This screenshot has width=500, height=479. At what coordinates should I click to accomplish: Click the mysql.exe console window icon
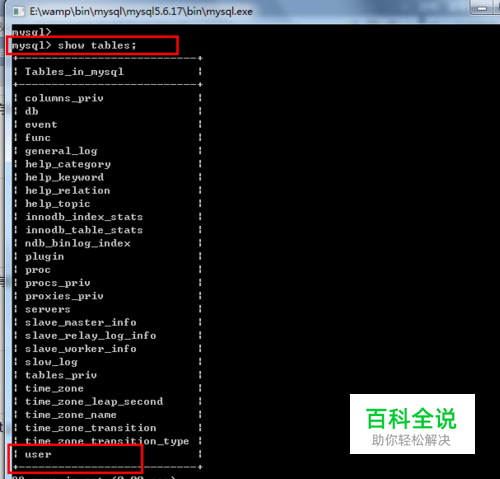coord(18,12)
